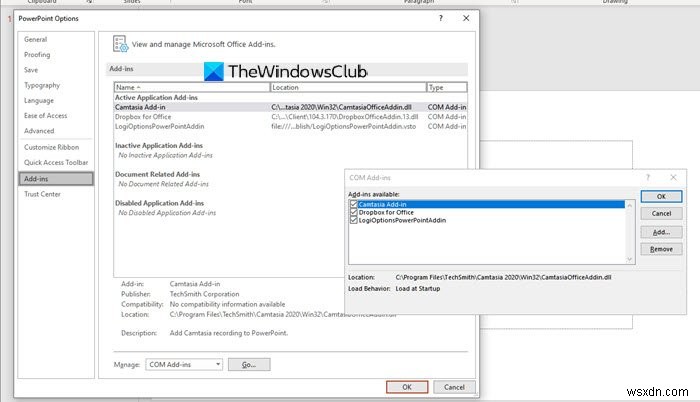700x402 pixels.
Task: Select Dropbox for Office row in Active Add-ins table
Action: (291, 117)
